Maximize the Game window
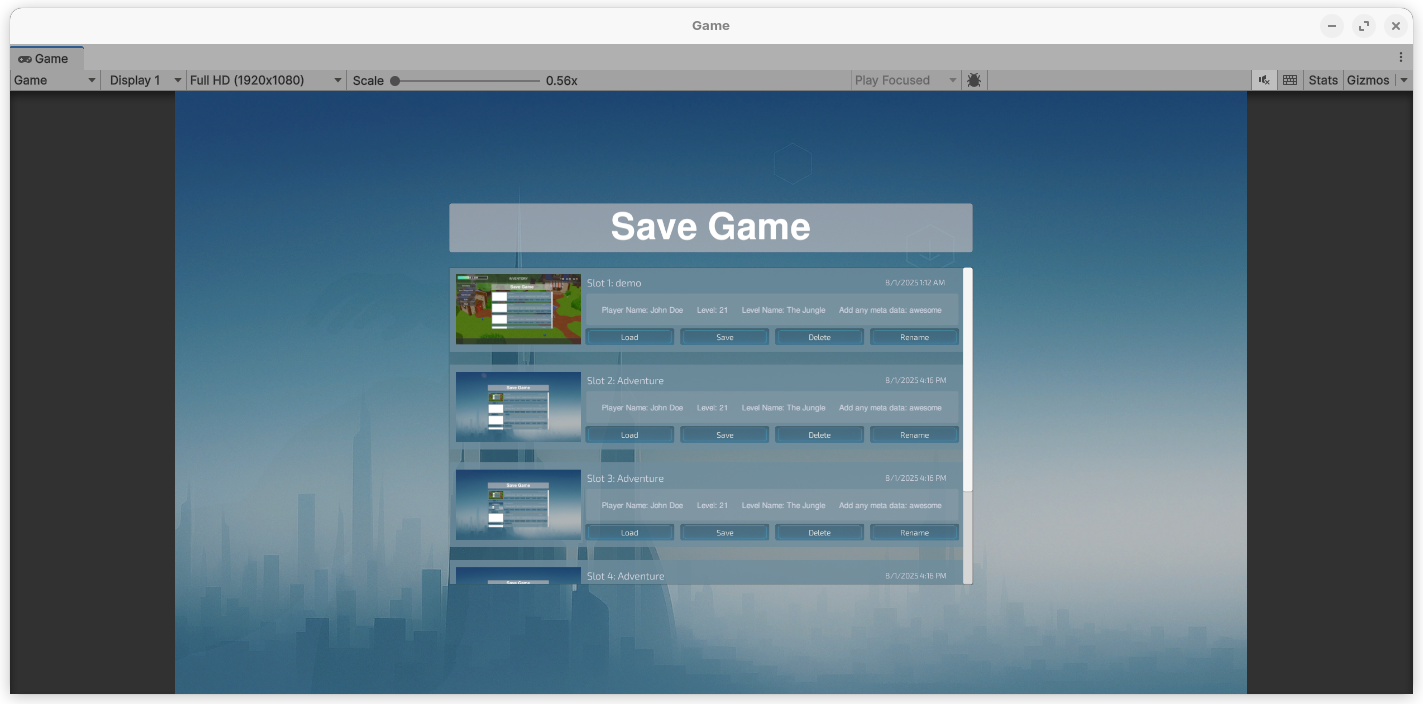The height and width of the screenshot is (704, 1423). pyautogui.click(x=1363, y=26)
